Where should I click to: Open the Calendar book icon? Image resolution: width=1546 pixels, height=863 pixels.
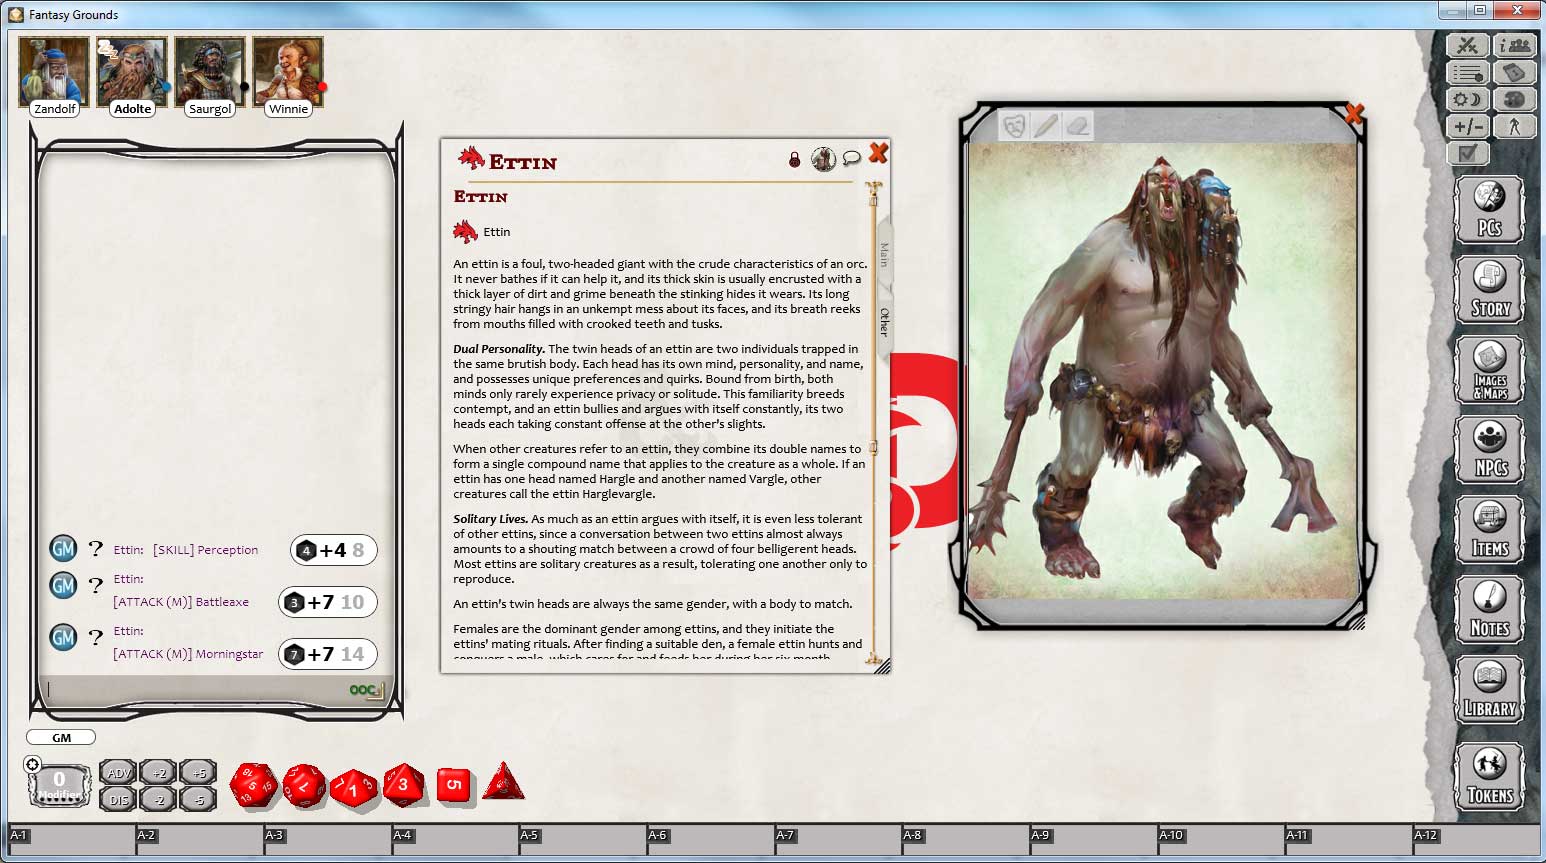(x=1514, y=71)
